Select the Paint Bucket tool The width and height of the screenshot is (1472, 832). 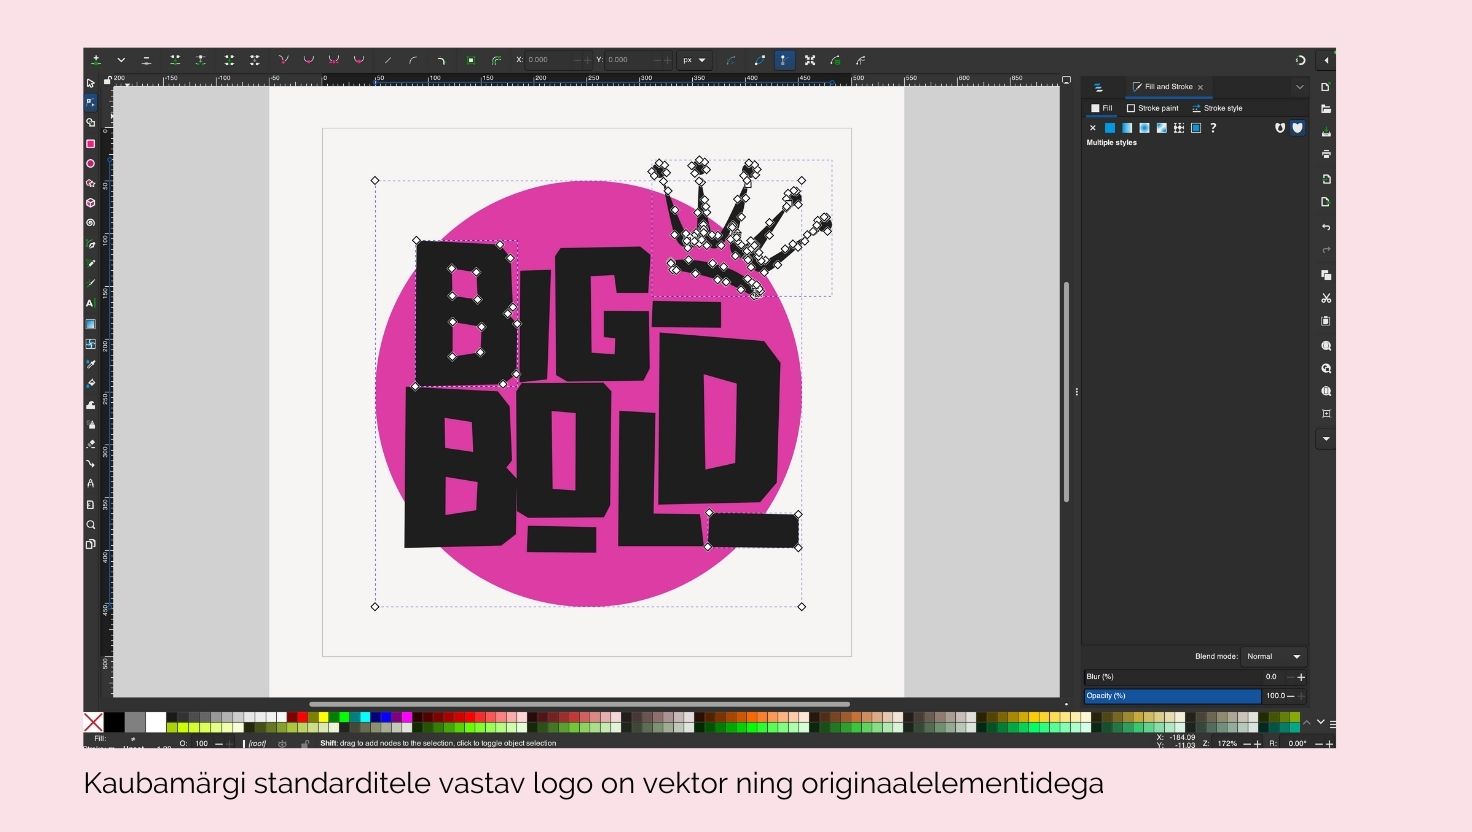(90, 383)
